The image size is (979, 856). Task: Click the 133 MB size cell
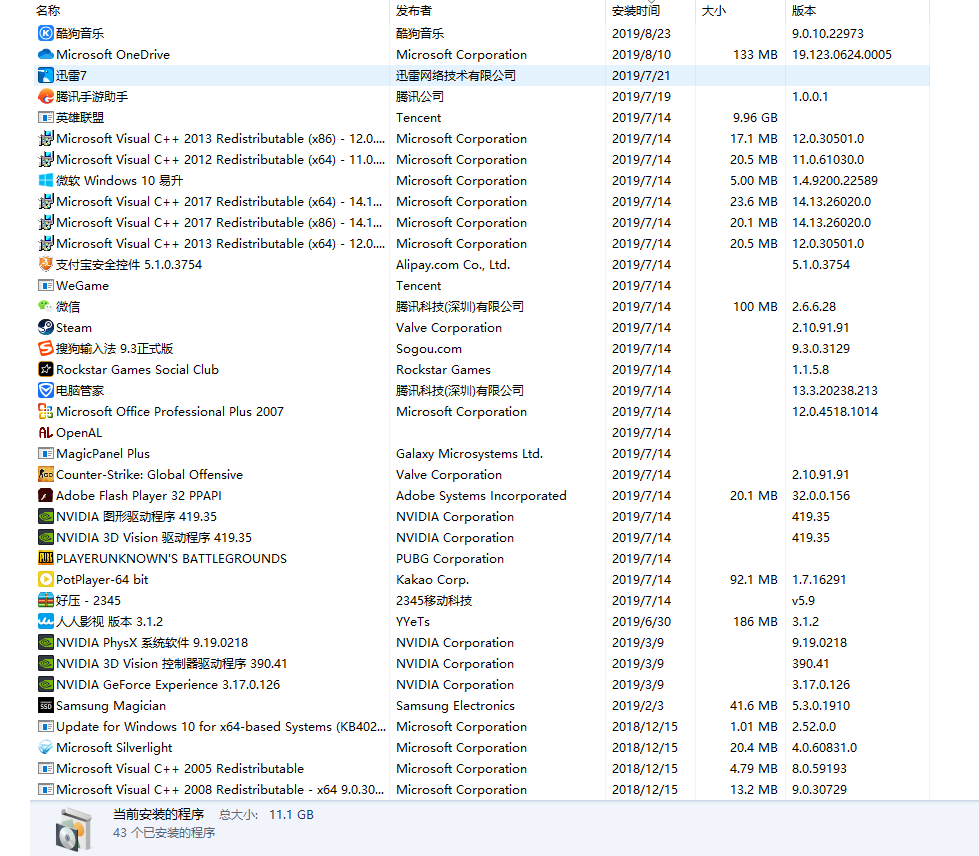tap(755, 54)
